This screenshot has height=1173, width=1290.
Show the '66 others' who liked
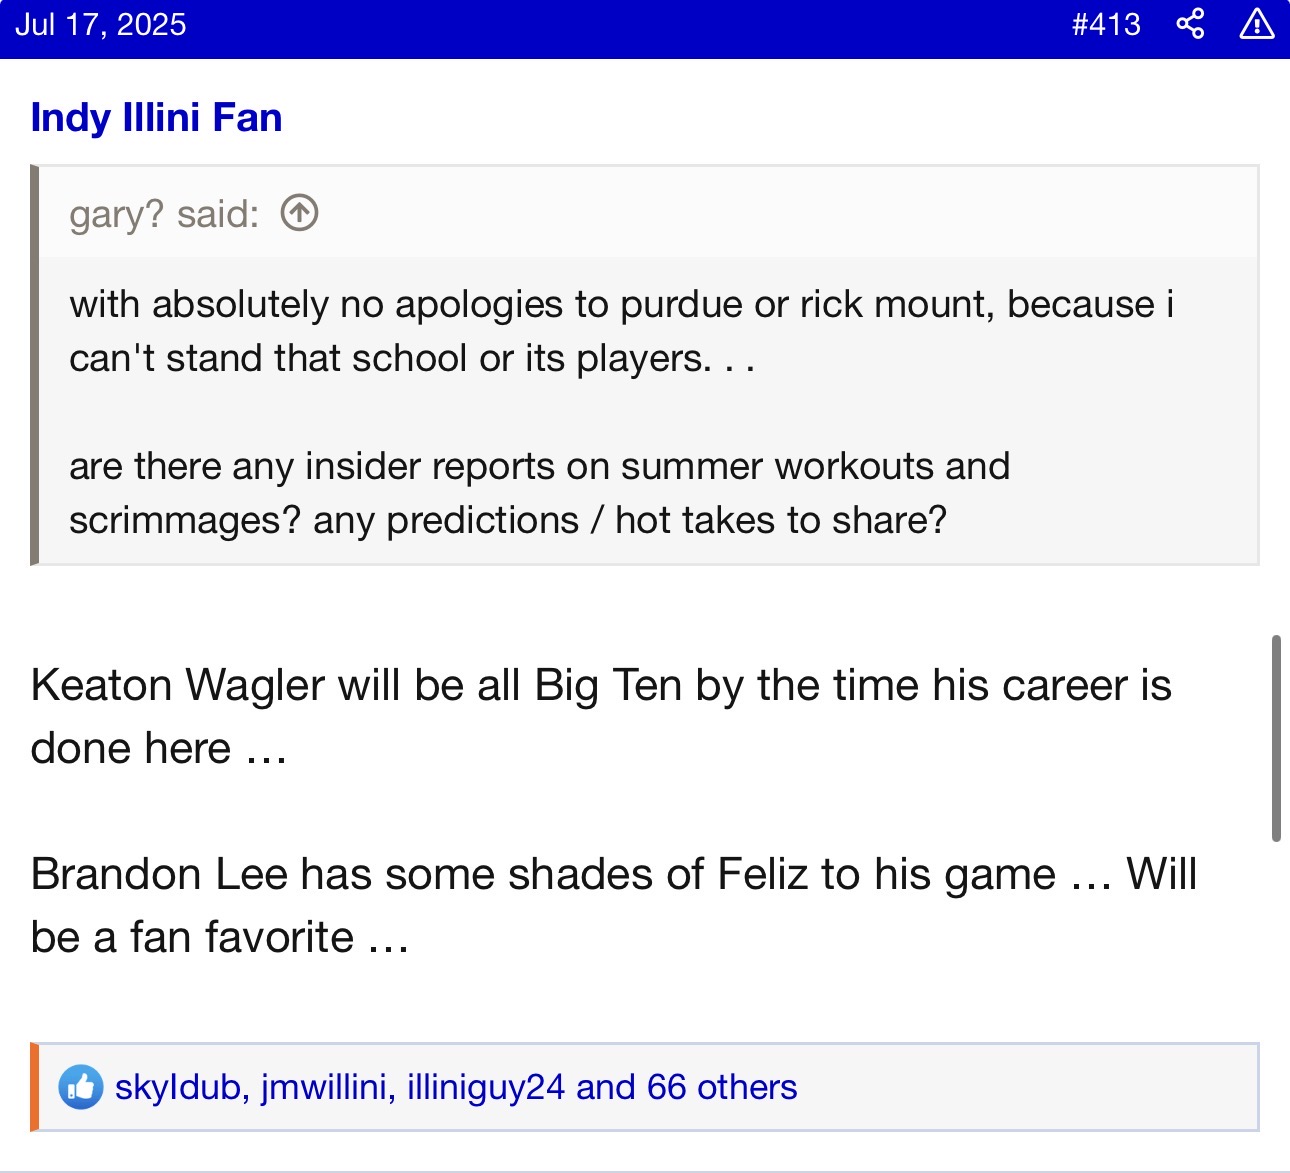click(720, 1087)
